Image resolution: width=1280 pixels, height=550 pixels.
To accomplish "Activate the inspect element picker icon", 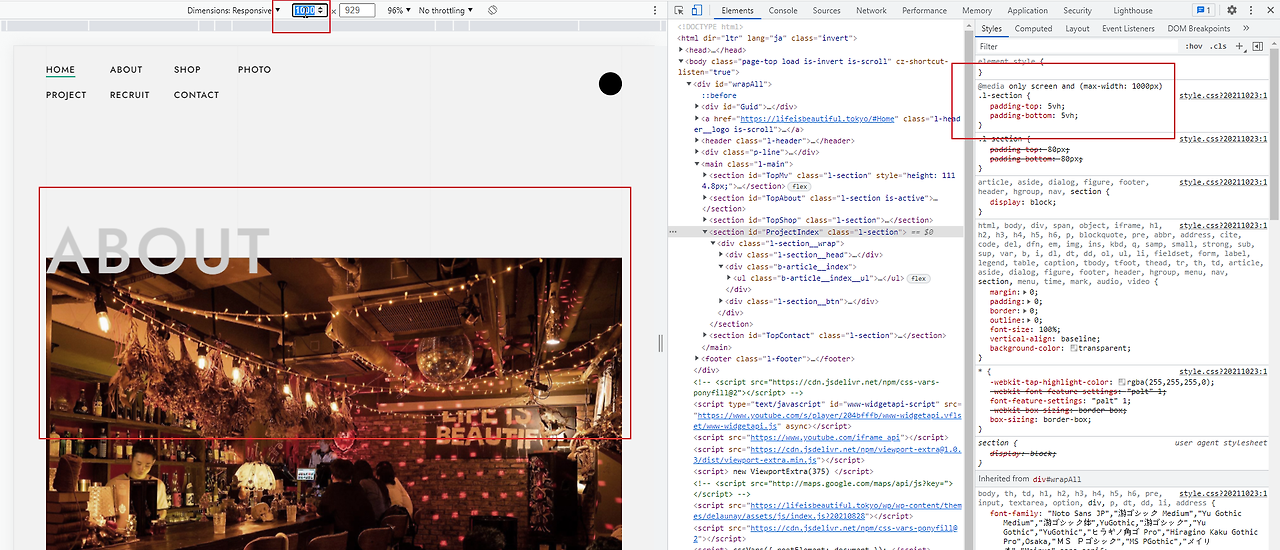I will 680,10.
